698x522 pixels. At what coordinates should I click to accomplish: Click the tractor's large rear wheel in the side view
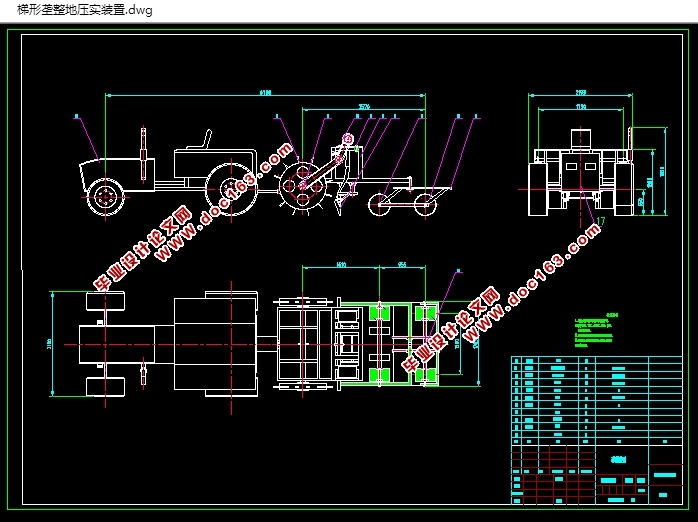coord(231,190)
